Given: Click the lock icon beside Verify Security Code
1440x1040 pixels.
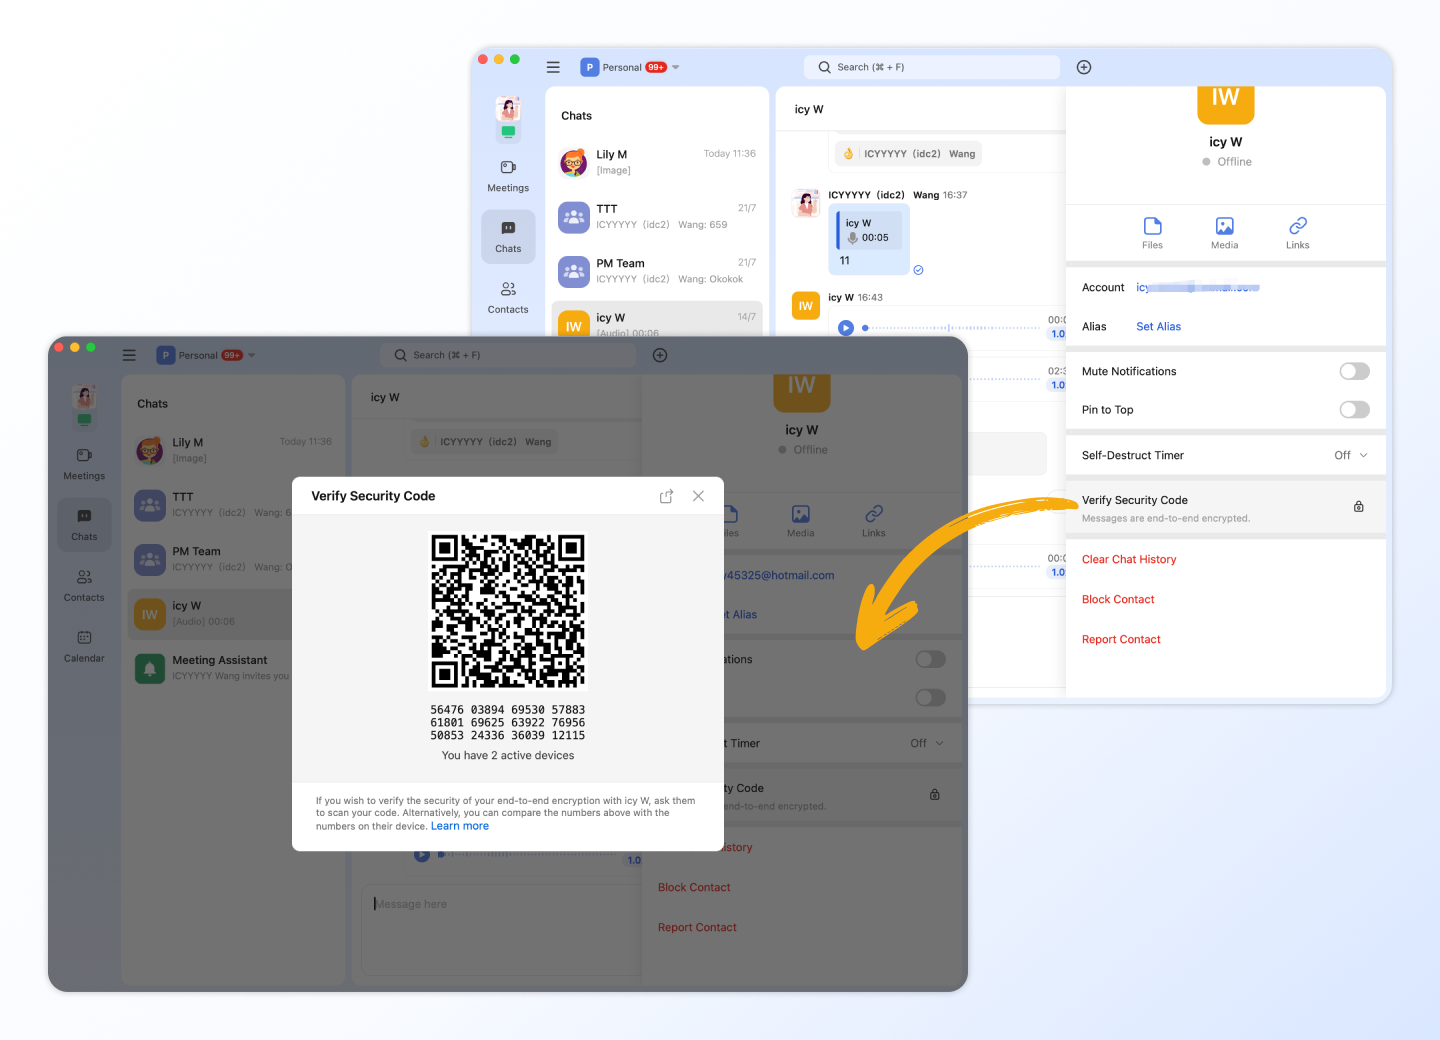Looking at the screenshot, I should tap(1358, 507).
